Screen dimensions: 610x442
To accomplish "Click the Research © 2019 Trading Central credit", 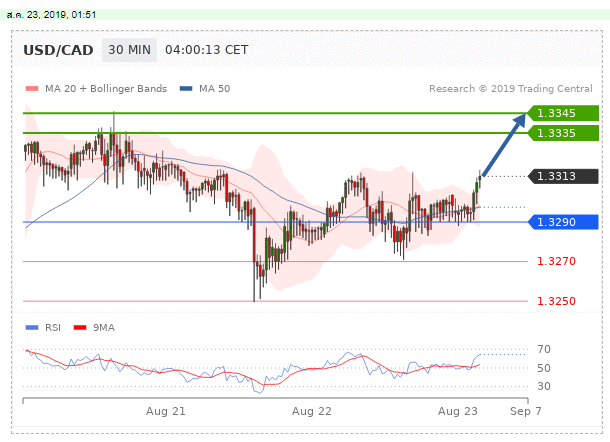I will (511, 89).
